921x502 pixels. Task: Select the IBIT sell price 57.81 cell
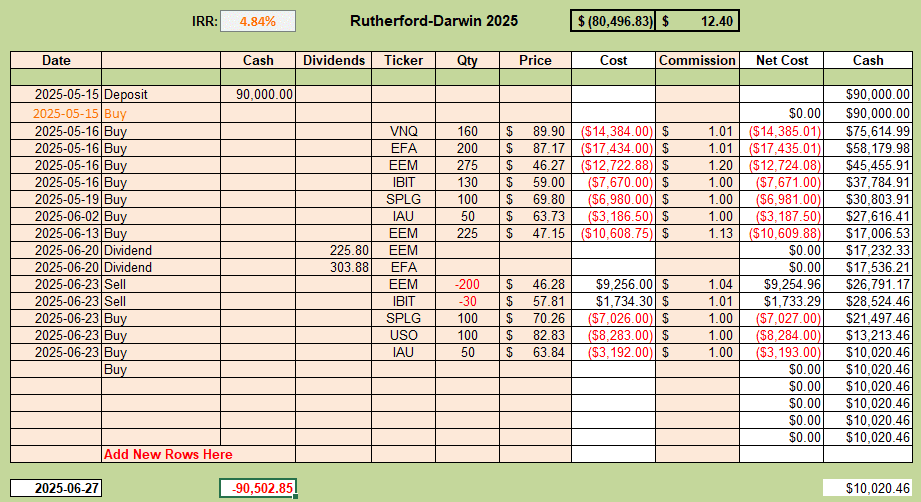click(x=535, y=302)
